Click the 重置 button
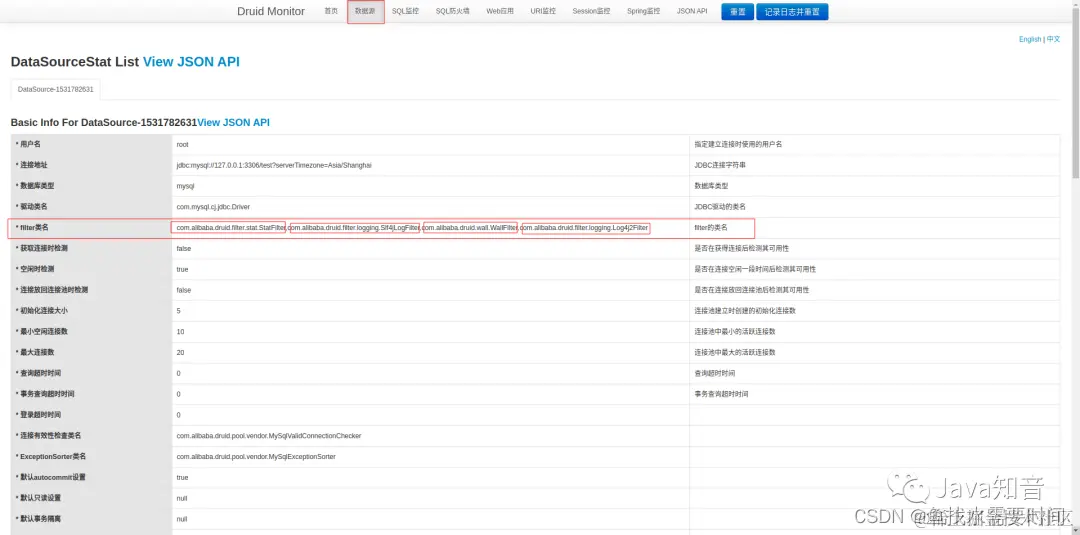 [x=738, y=12]
